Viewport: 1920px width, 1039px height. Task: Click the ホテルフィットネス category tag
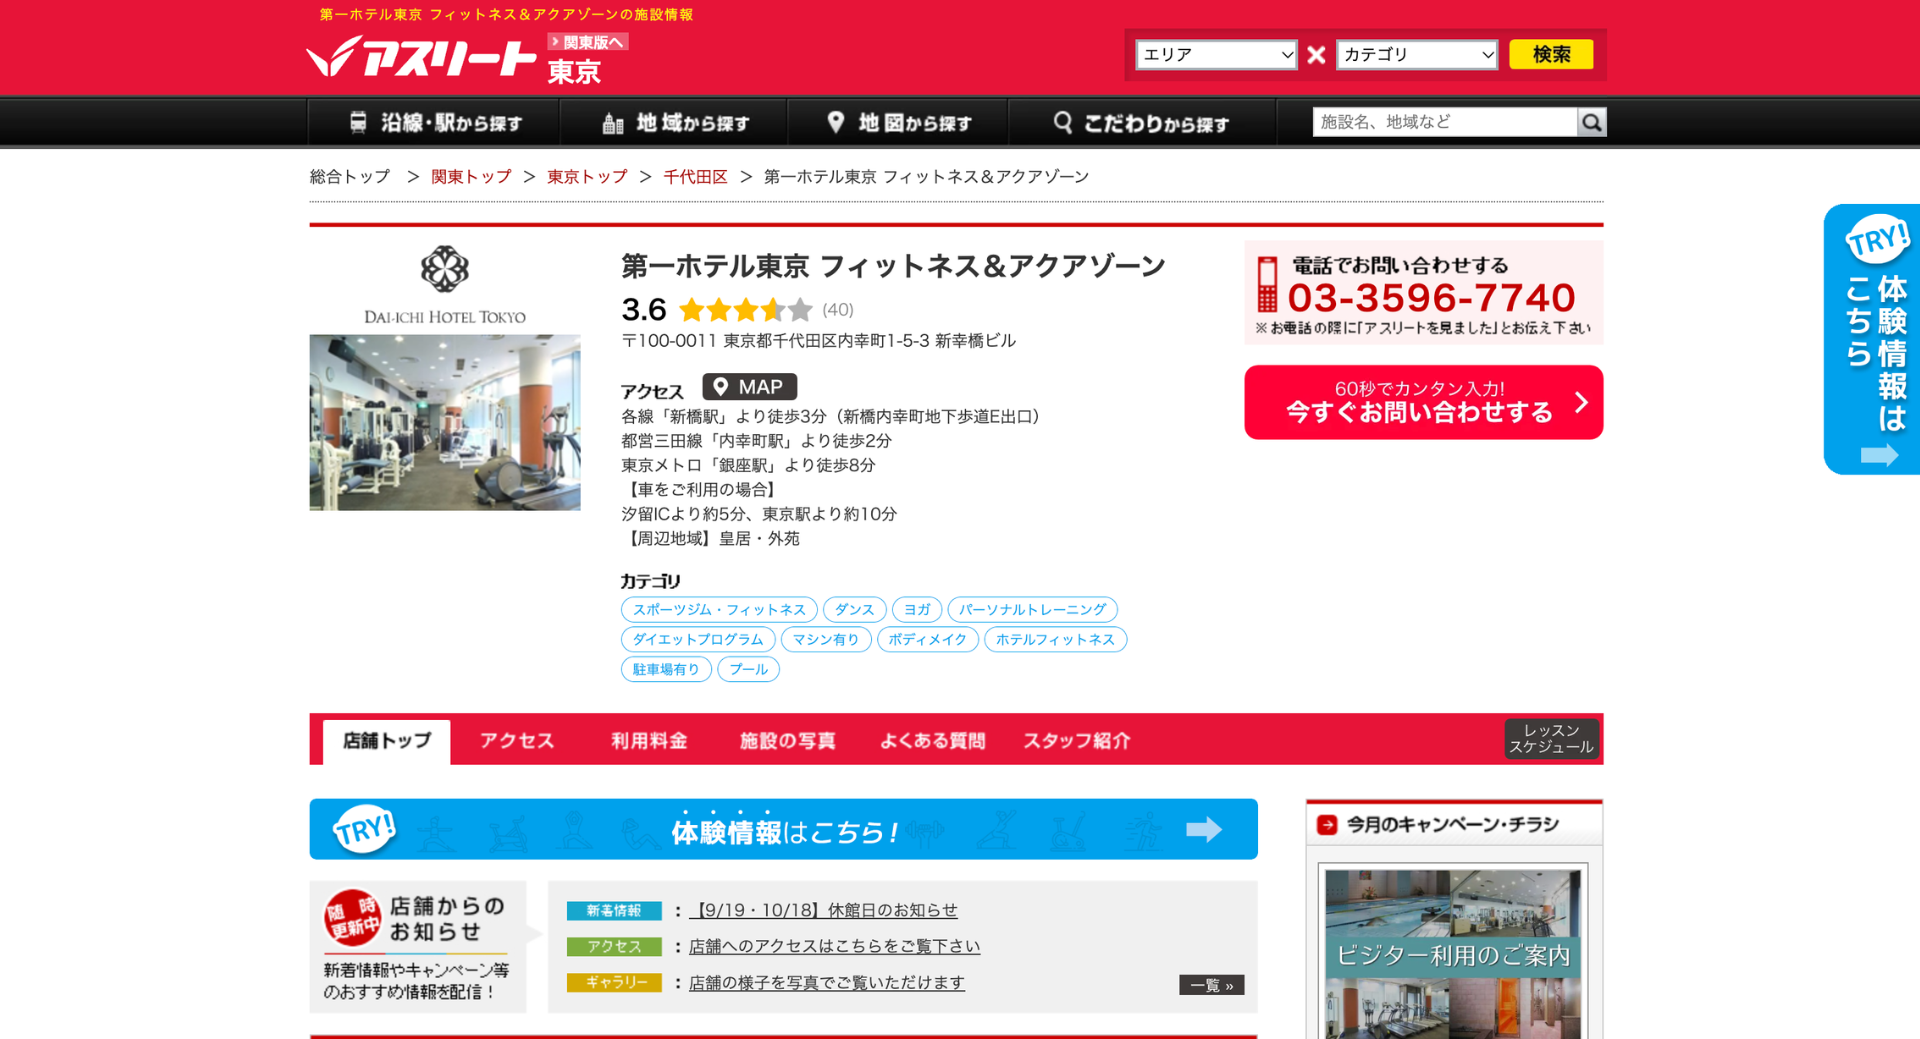click(1055, 639)
